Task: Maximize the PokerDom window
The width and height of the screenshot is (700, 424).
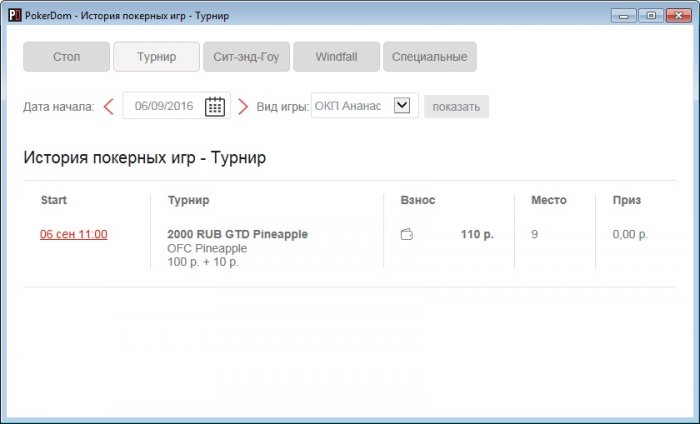Action: pos(651,16)
